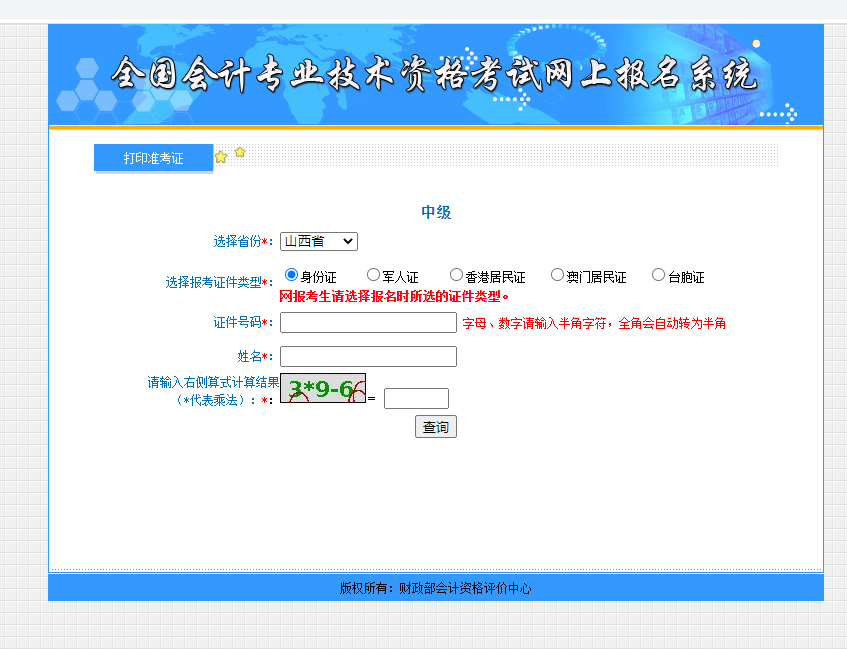
Task: Click the red 网报考生 notice text
Action: [394, 296]
